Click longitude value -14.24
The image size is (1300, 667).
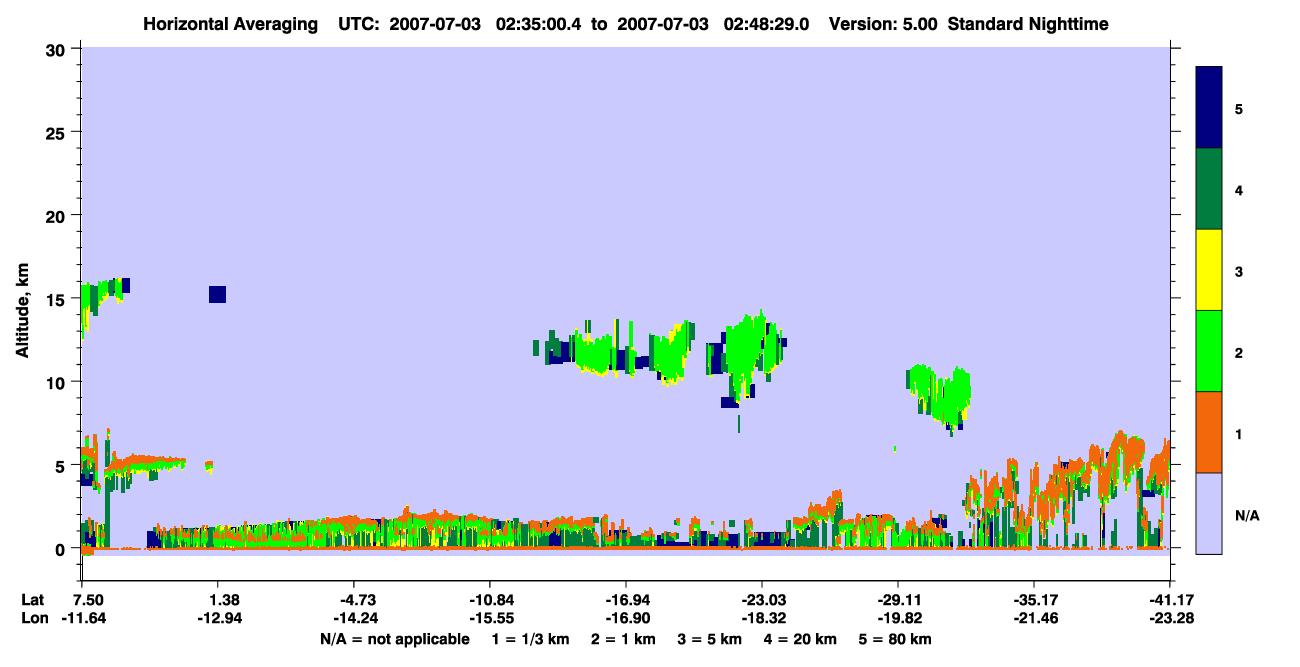(356, 618)
